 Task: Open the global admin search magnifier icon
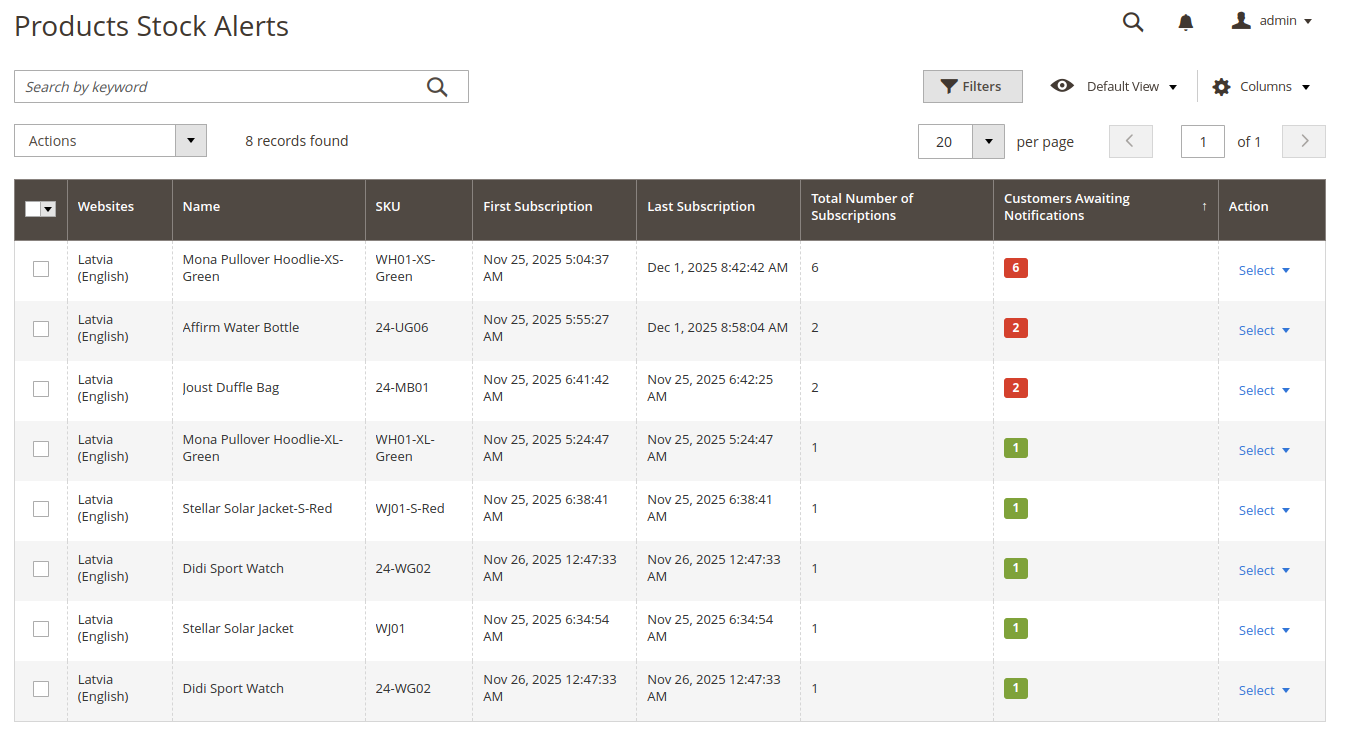1133,21
